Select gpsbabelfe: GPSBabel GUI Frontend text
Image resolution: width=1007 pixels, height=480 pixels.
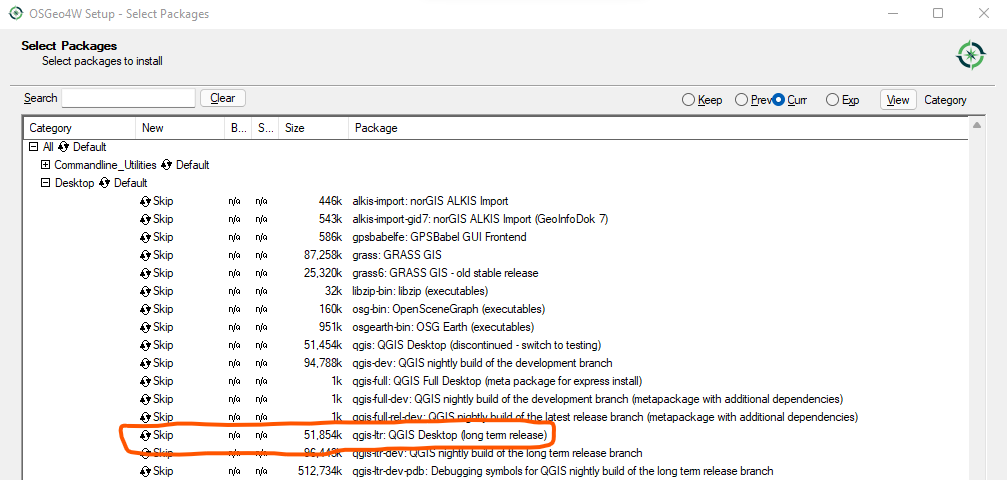coord(439,237)
